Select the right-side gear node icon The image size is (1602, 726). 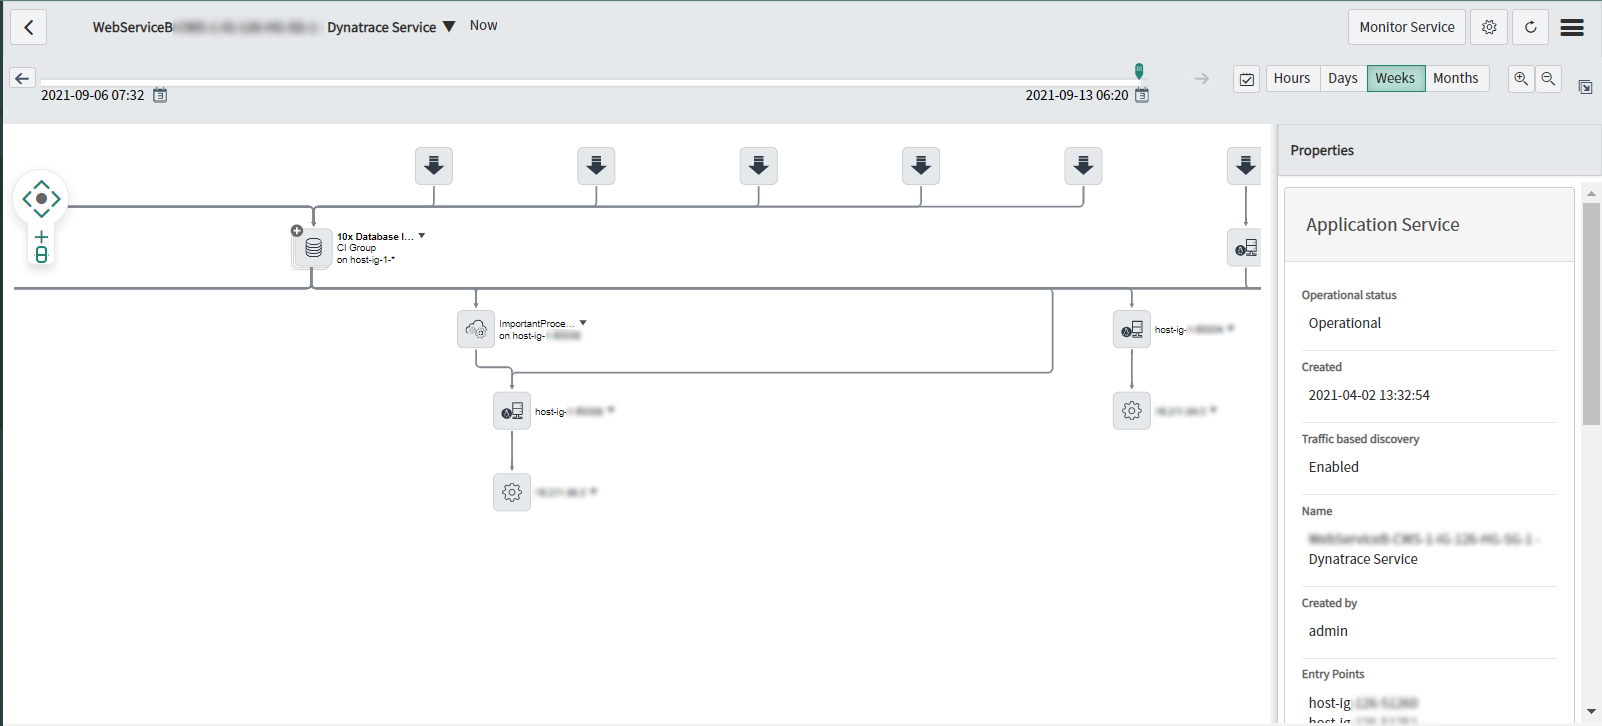tap(1132, 410)
